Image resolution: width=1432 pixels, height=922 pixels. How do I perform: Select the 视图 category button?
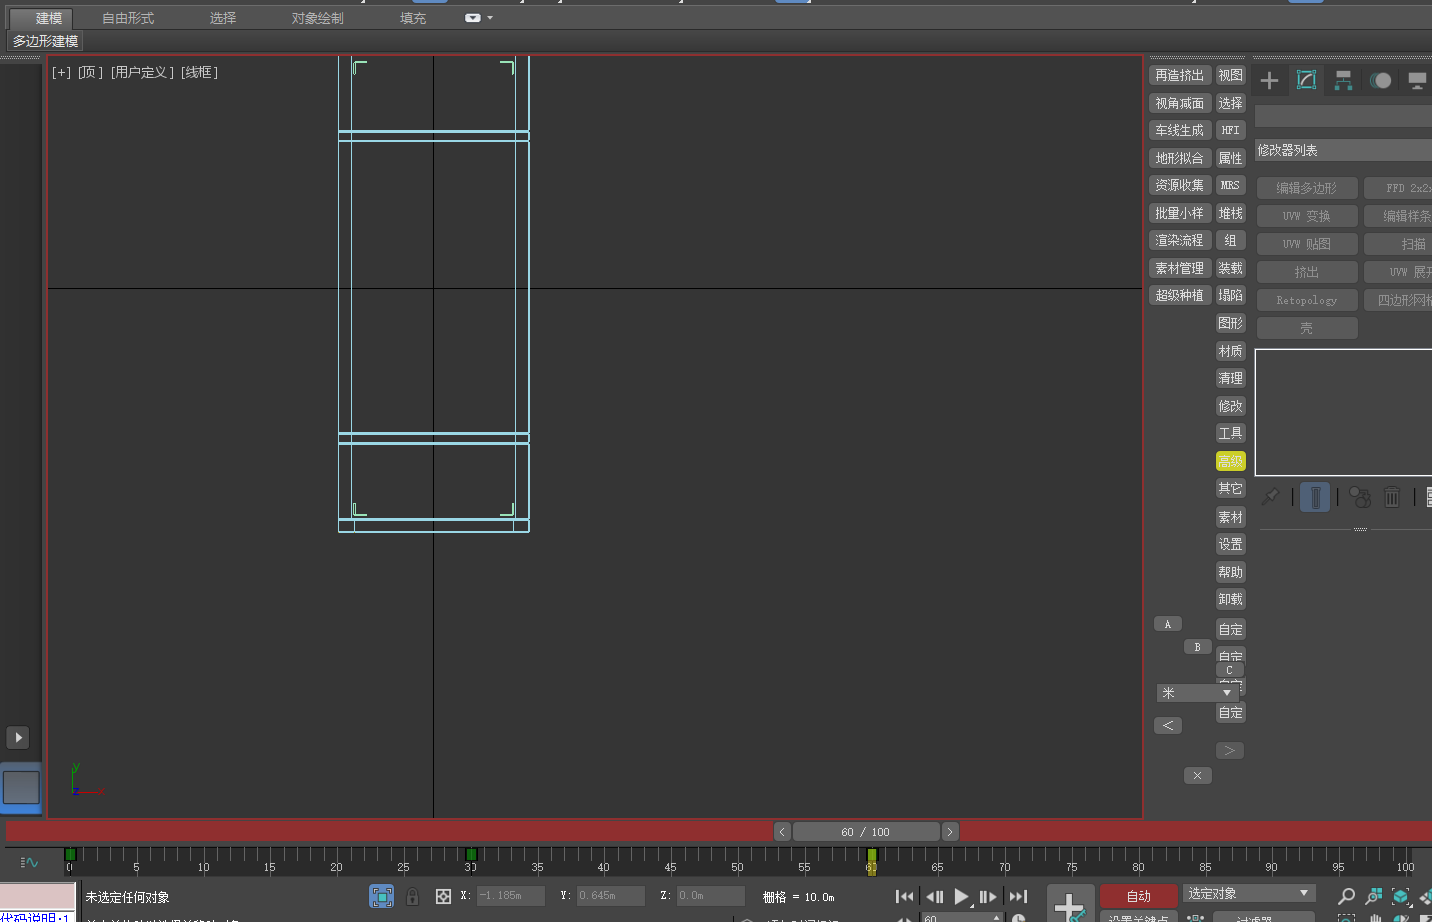click(1231, 76)
